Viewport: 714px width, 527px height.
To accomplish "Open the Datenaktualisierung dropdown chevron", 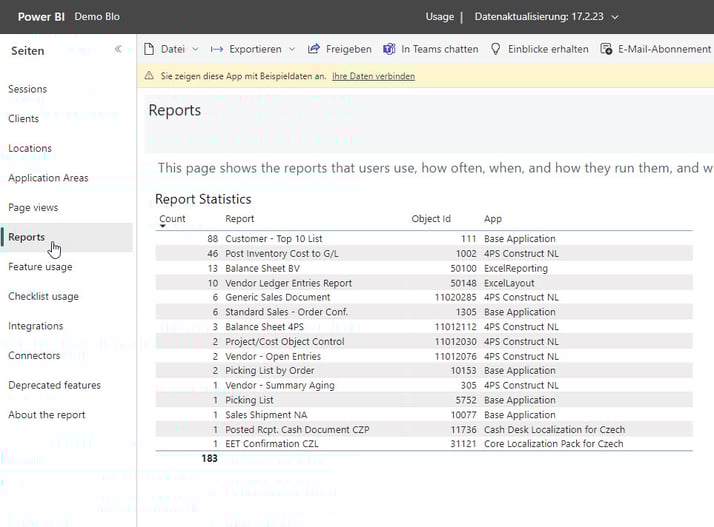I will (x=615, y=17).
